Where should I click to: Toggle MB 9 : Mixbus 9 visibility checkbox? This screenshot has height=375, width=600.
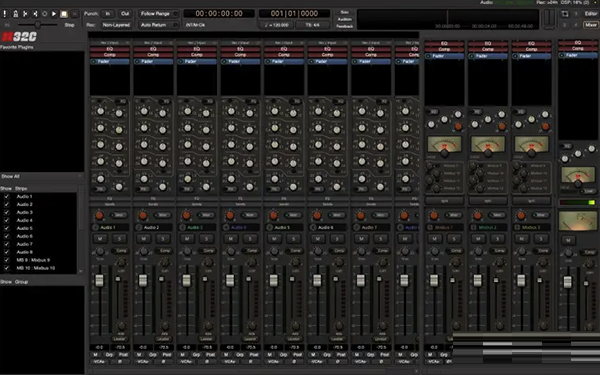[7, 260]
